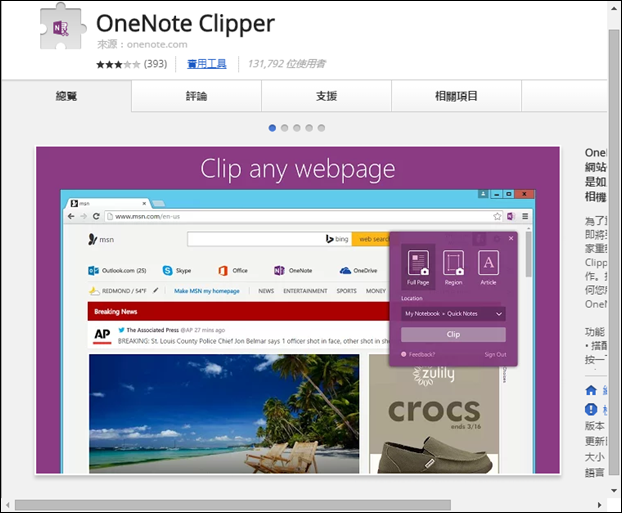Select the third carousel dot

297,128
